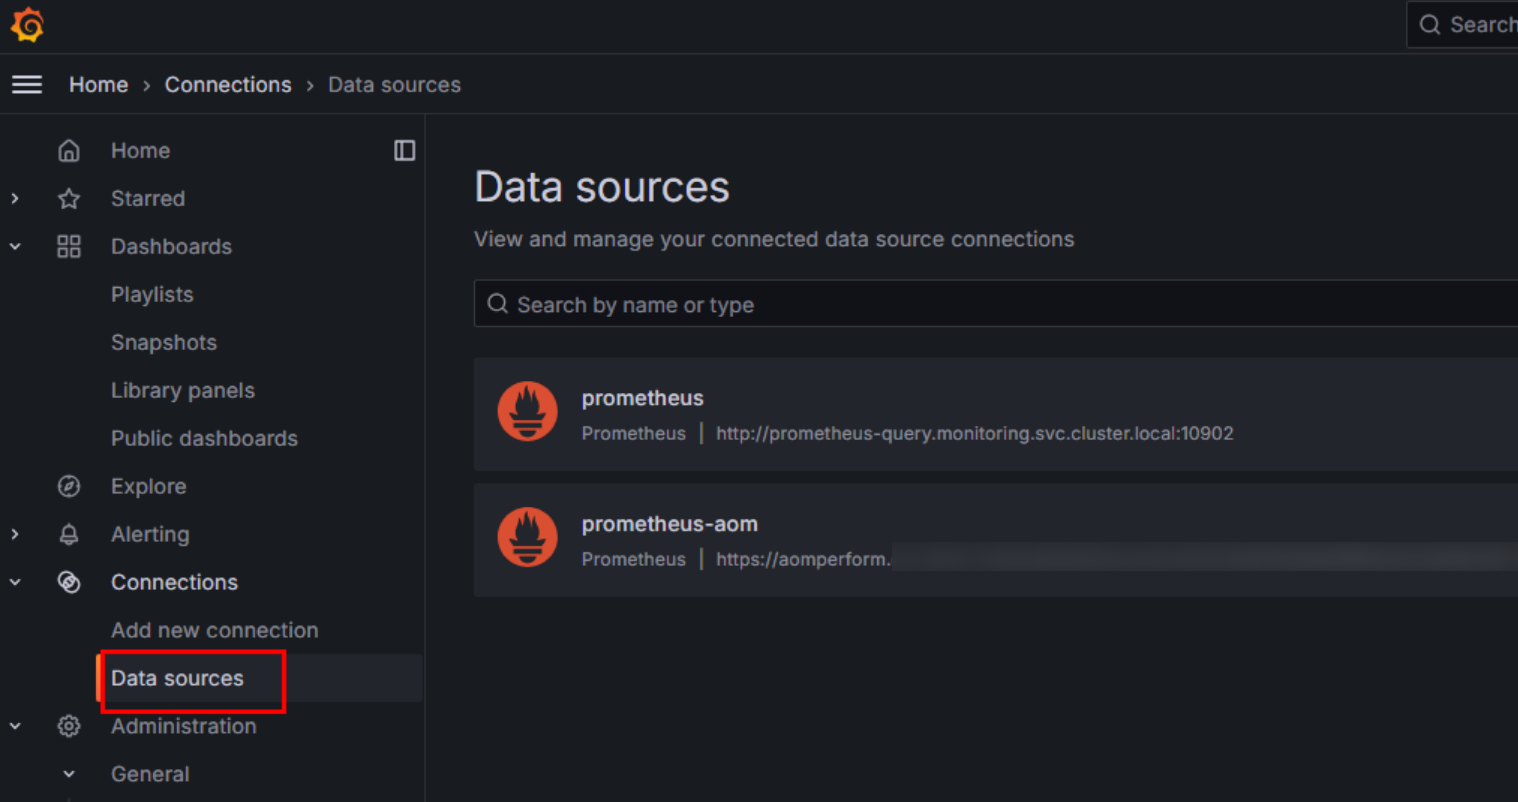Viewport: 1518px width, 802px height.
Task: Open Dashboards in the sidebar
Action: (171, 247)
